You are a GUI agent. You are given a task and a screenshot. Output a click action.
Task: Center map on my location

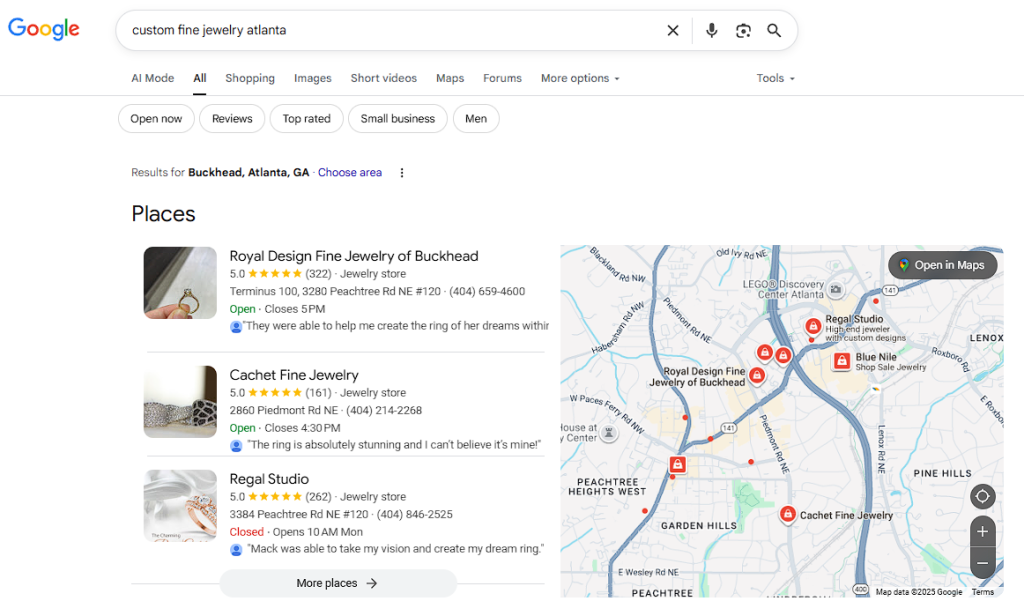pos(982,496)
